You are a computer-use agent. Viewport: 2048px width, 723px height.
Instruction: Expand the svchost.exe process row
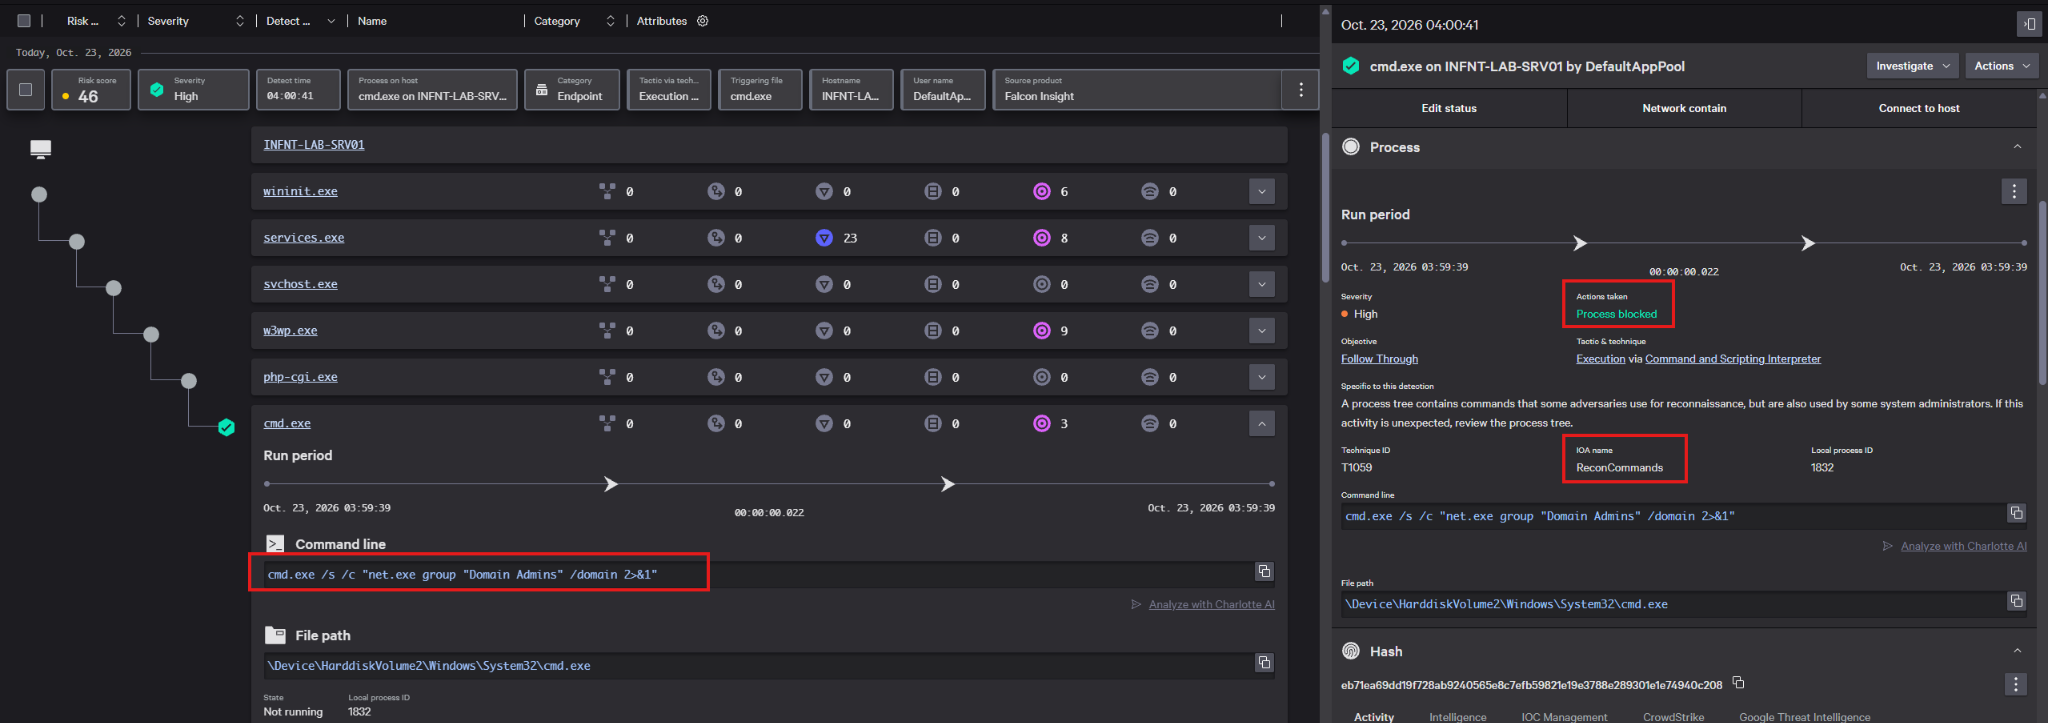[1262, 284]
